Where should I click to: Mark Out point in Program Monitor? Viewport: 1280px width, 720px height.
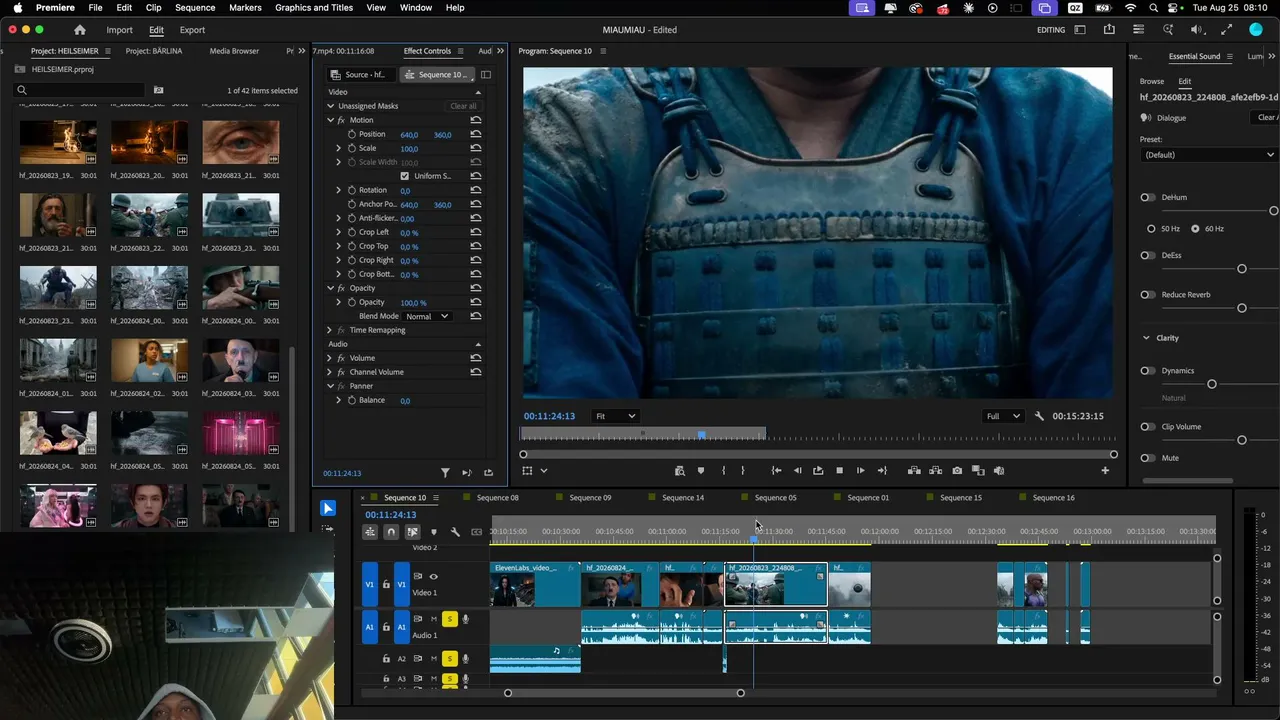pos(742,471)
